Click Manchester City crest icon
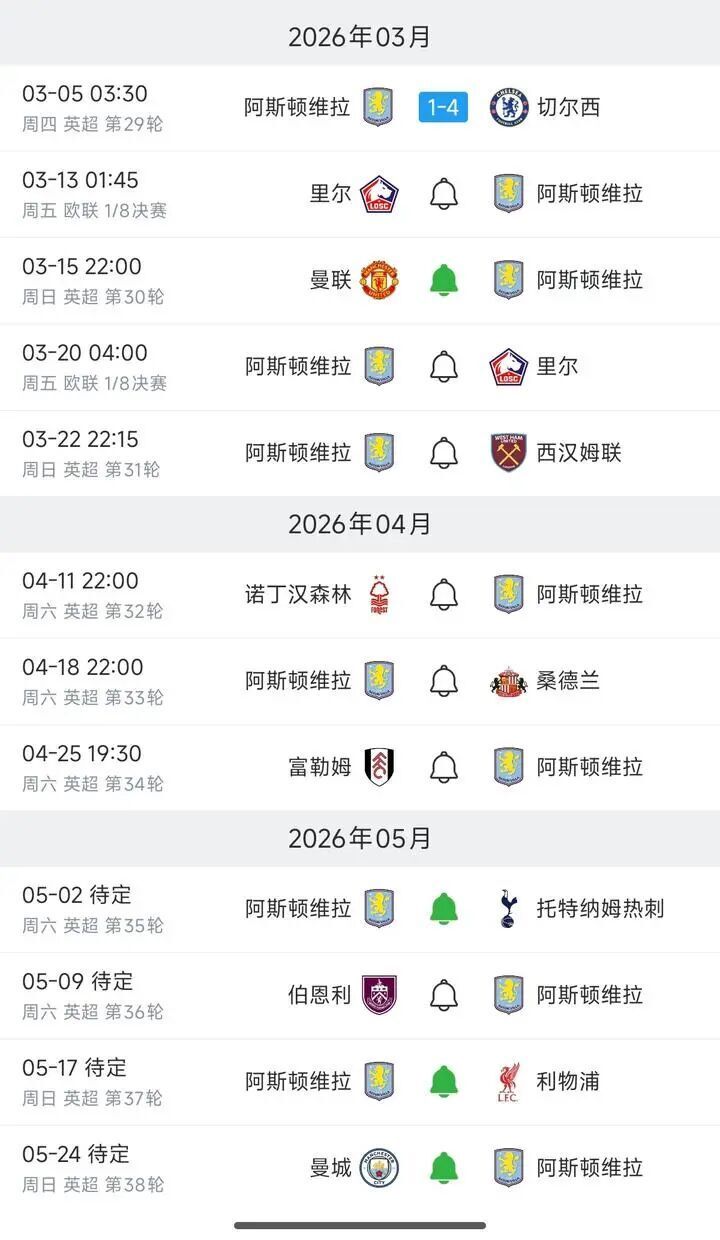 [379, 1168]
